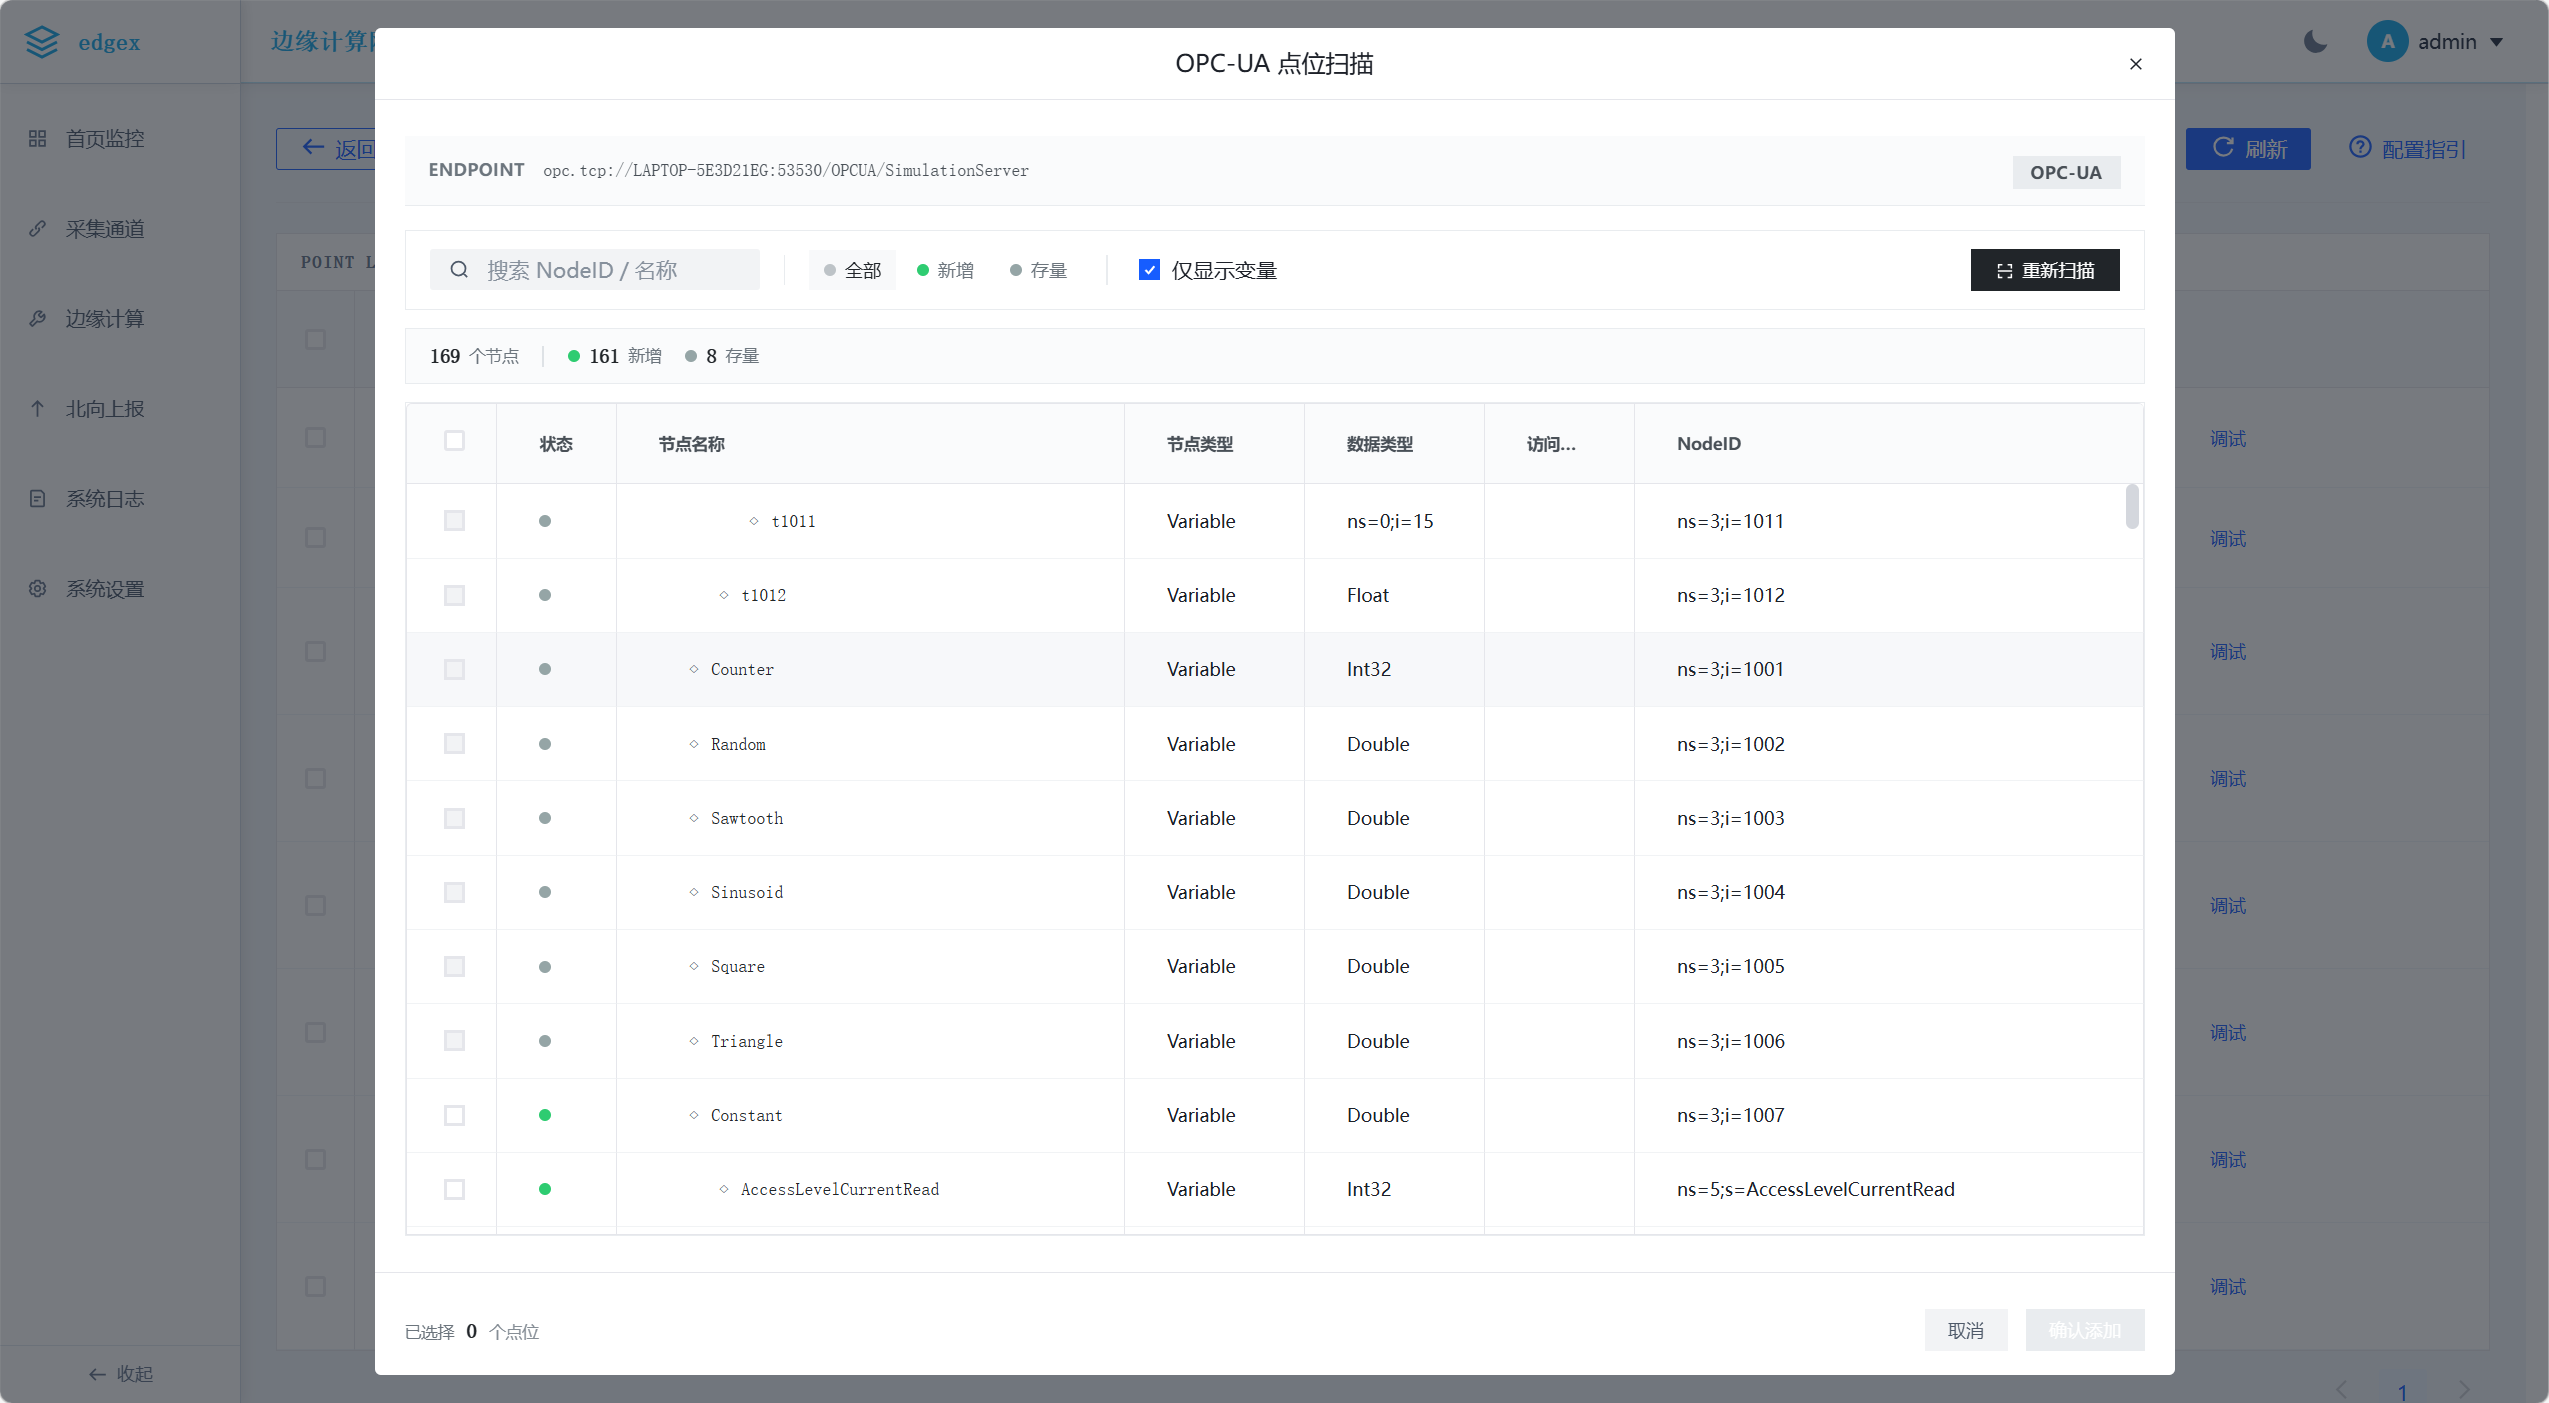Select all nodes header checkbox
Viewport: 2549px width, 1403px height.
454,441
